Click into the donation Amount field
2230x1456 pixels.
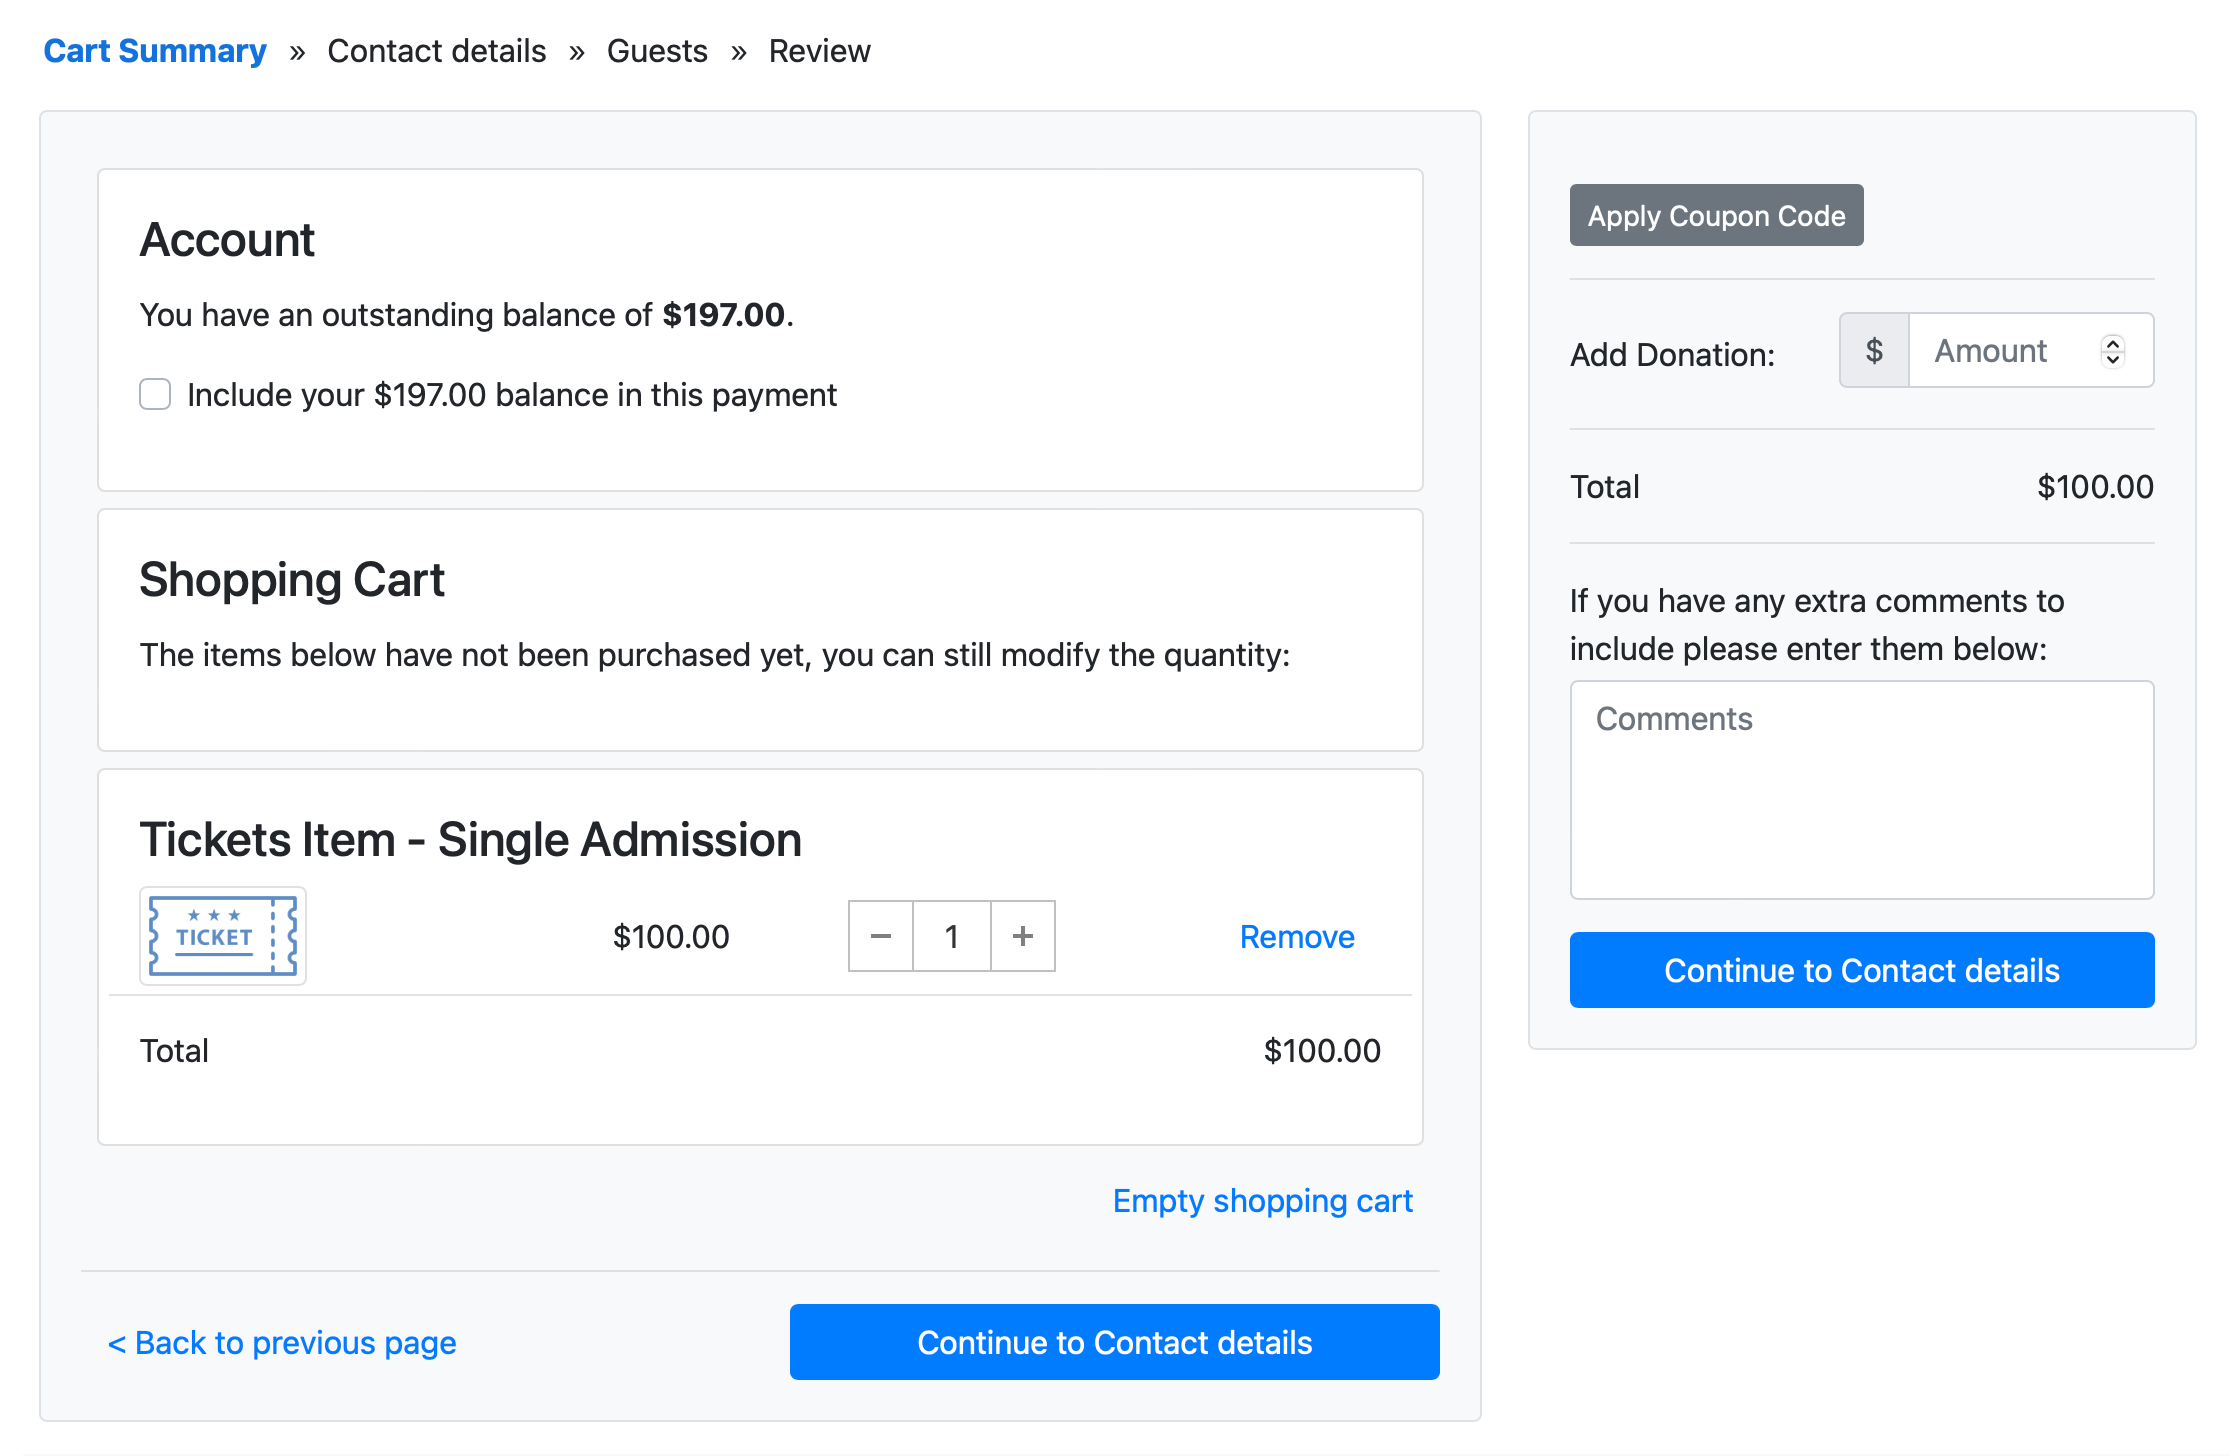coord(2000,350)
